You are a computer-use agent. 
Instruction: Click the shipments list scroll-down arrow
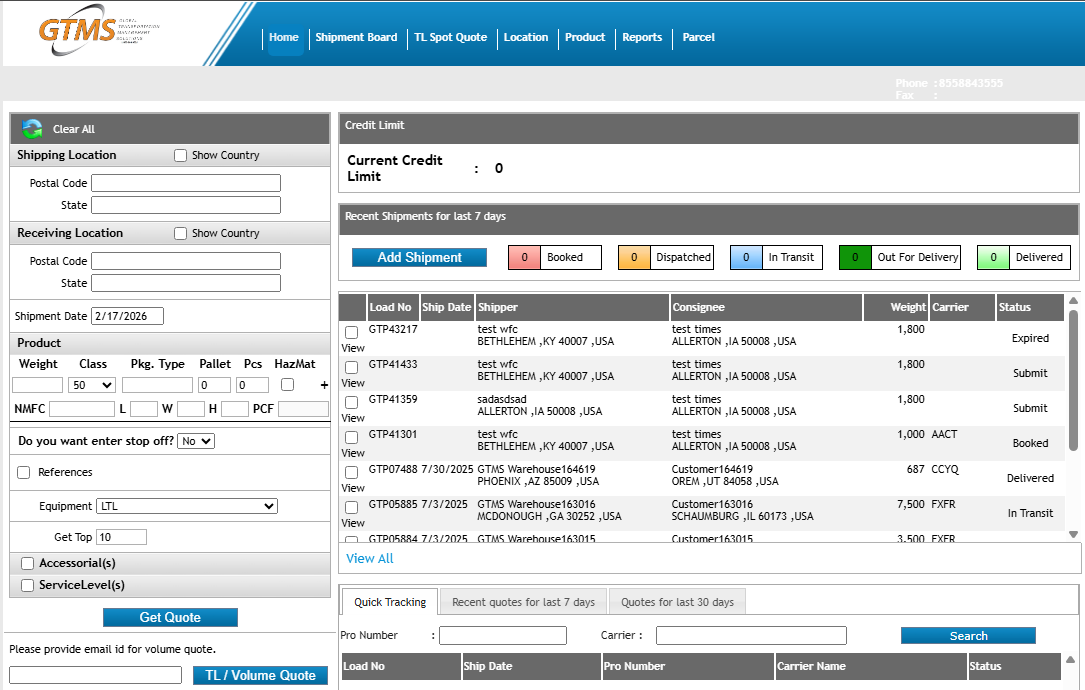tap(1073, 534)
